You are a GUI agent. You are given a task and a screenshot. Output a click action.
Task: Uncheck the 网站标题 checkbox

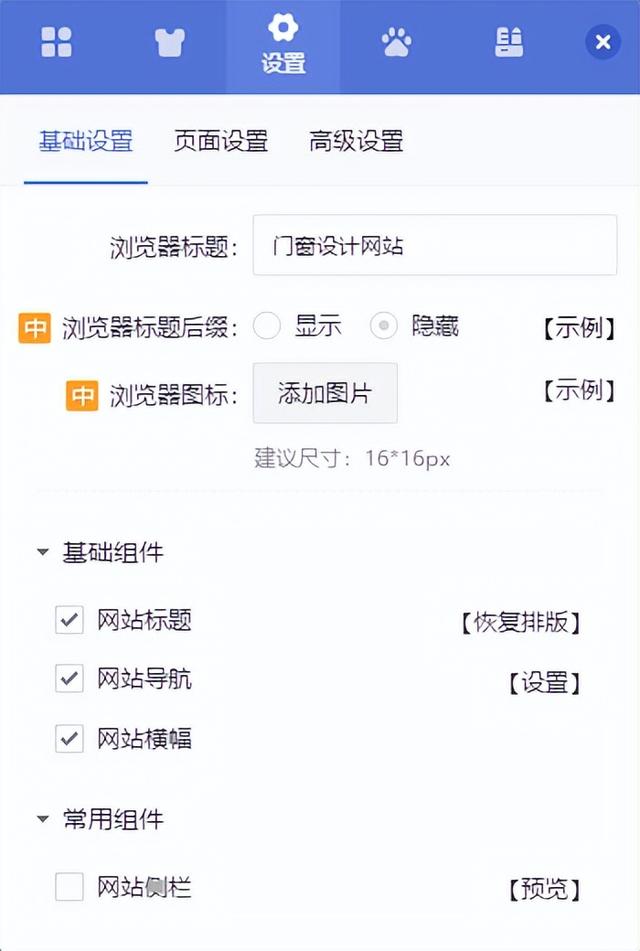tap(68, 620)
